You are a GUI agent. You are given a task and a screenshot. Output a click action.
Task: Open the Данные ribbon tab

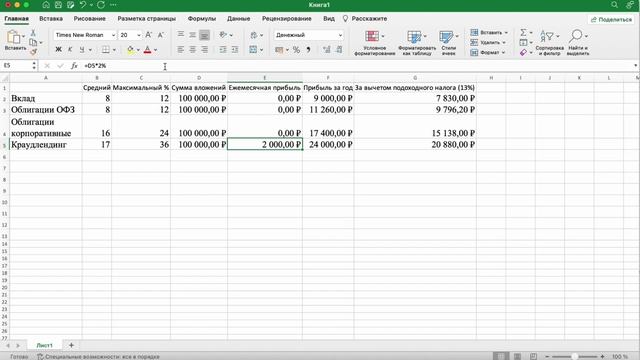point(239,19)
